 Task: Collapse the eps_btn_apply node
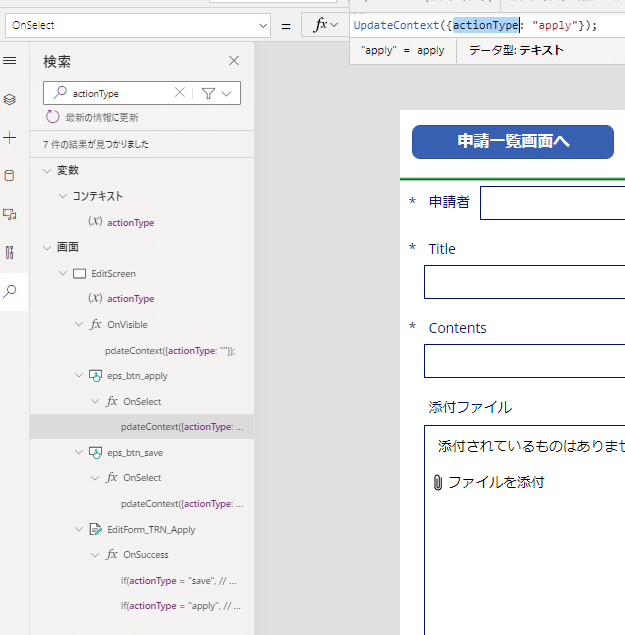[x=79, y=375]
